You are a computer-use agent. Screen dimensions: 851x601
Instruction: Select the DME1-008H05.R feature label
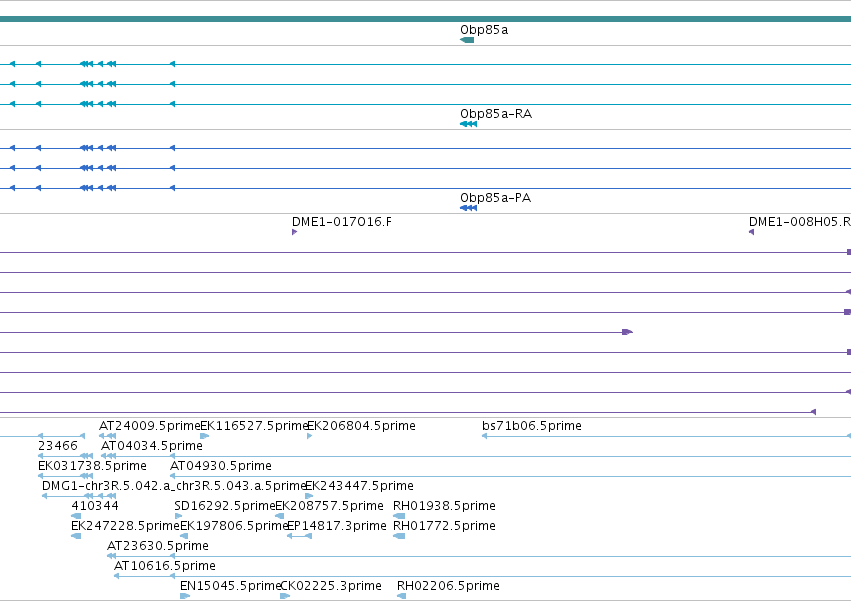click(x=799, y=222)
